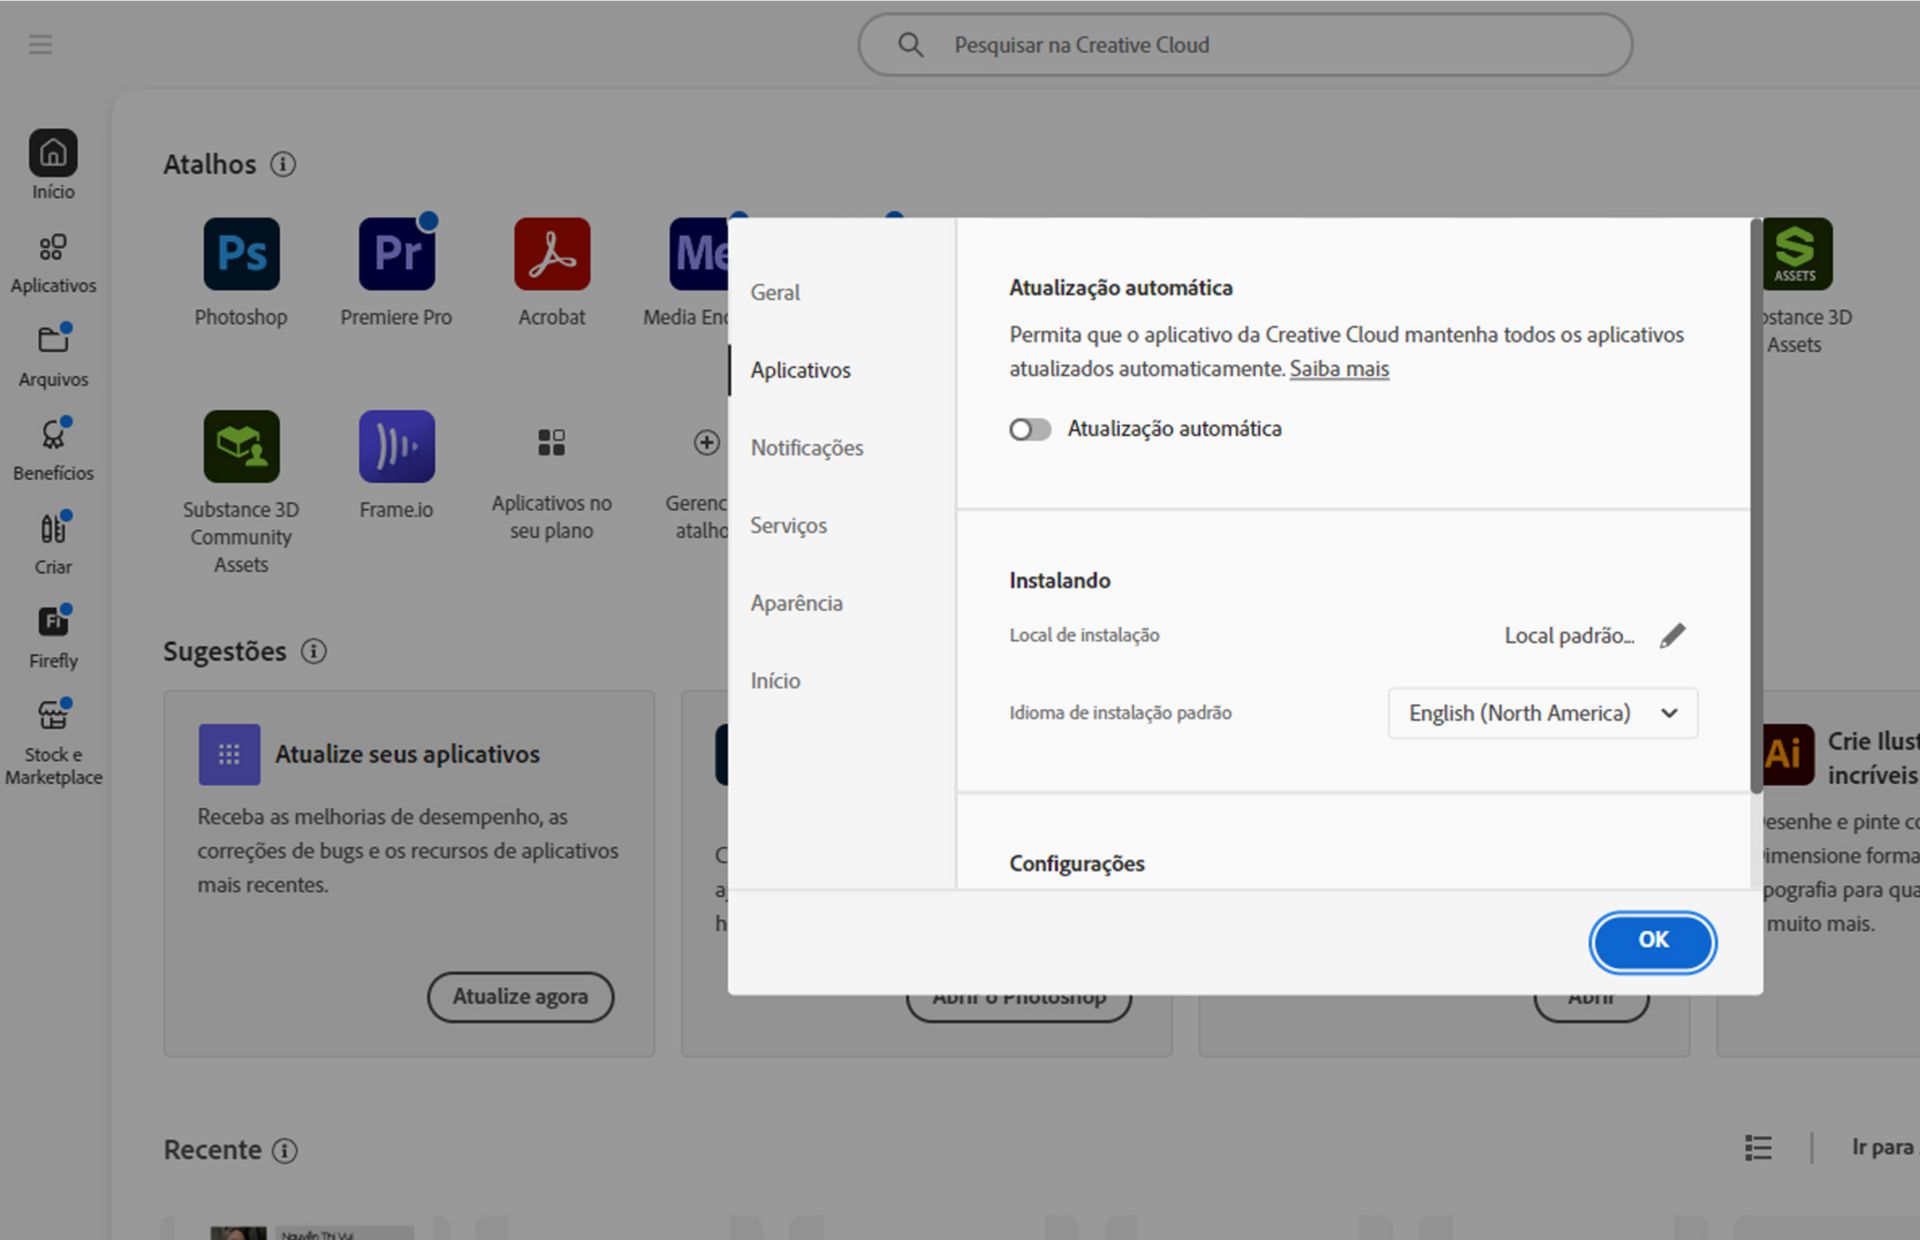
Task: Follow the Saiba mais link
Action: [x=1339, y=369]
